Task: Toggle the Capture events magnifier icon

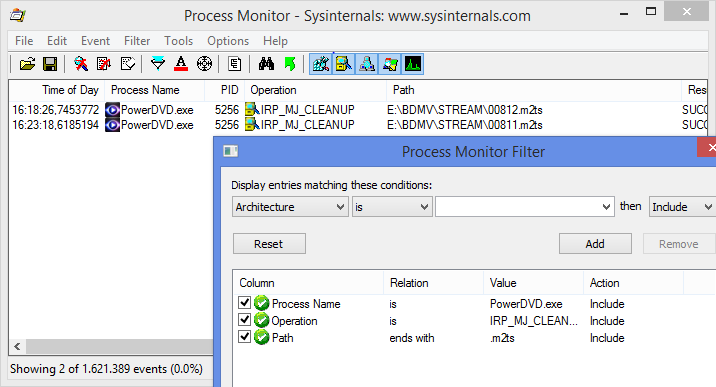Action: tap(81, 64)
